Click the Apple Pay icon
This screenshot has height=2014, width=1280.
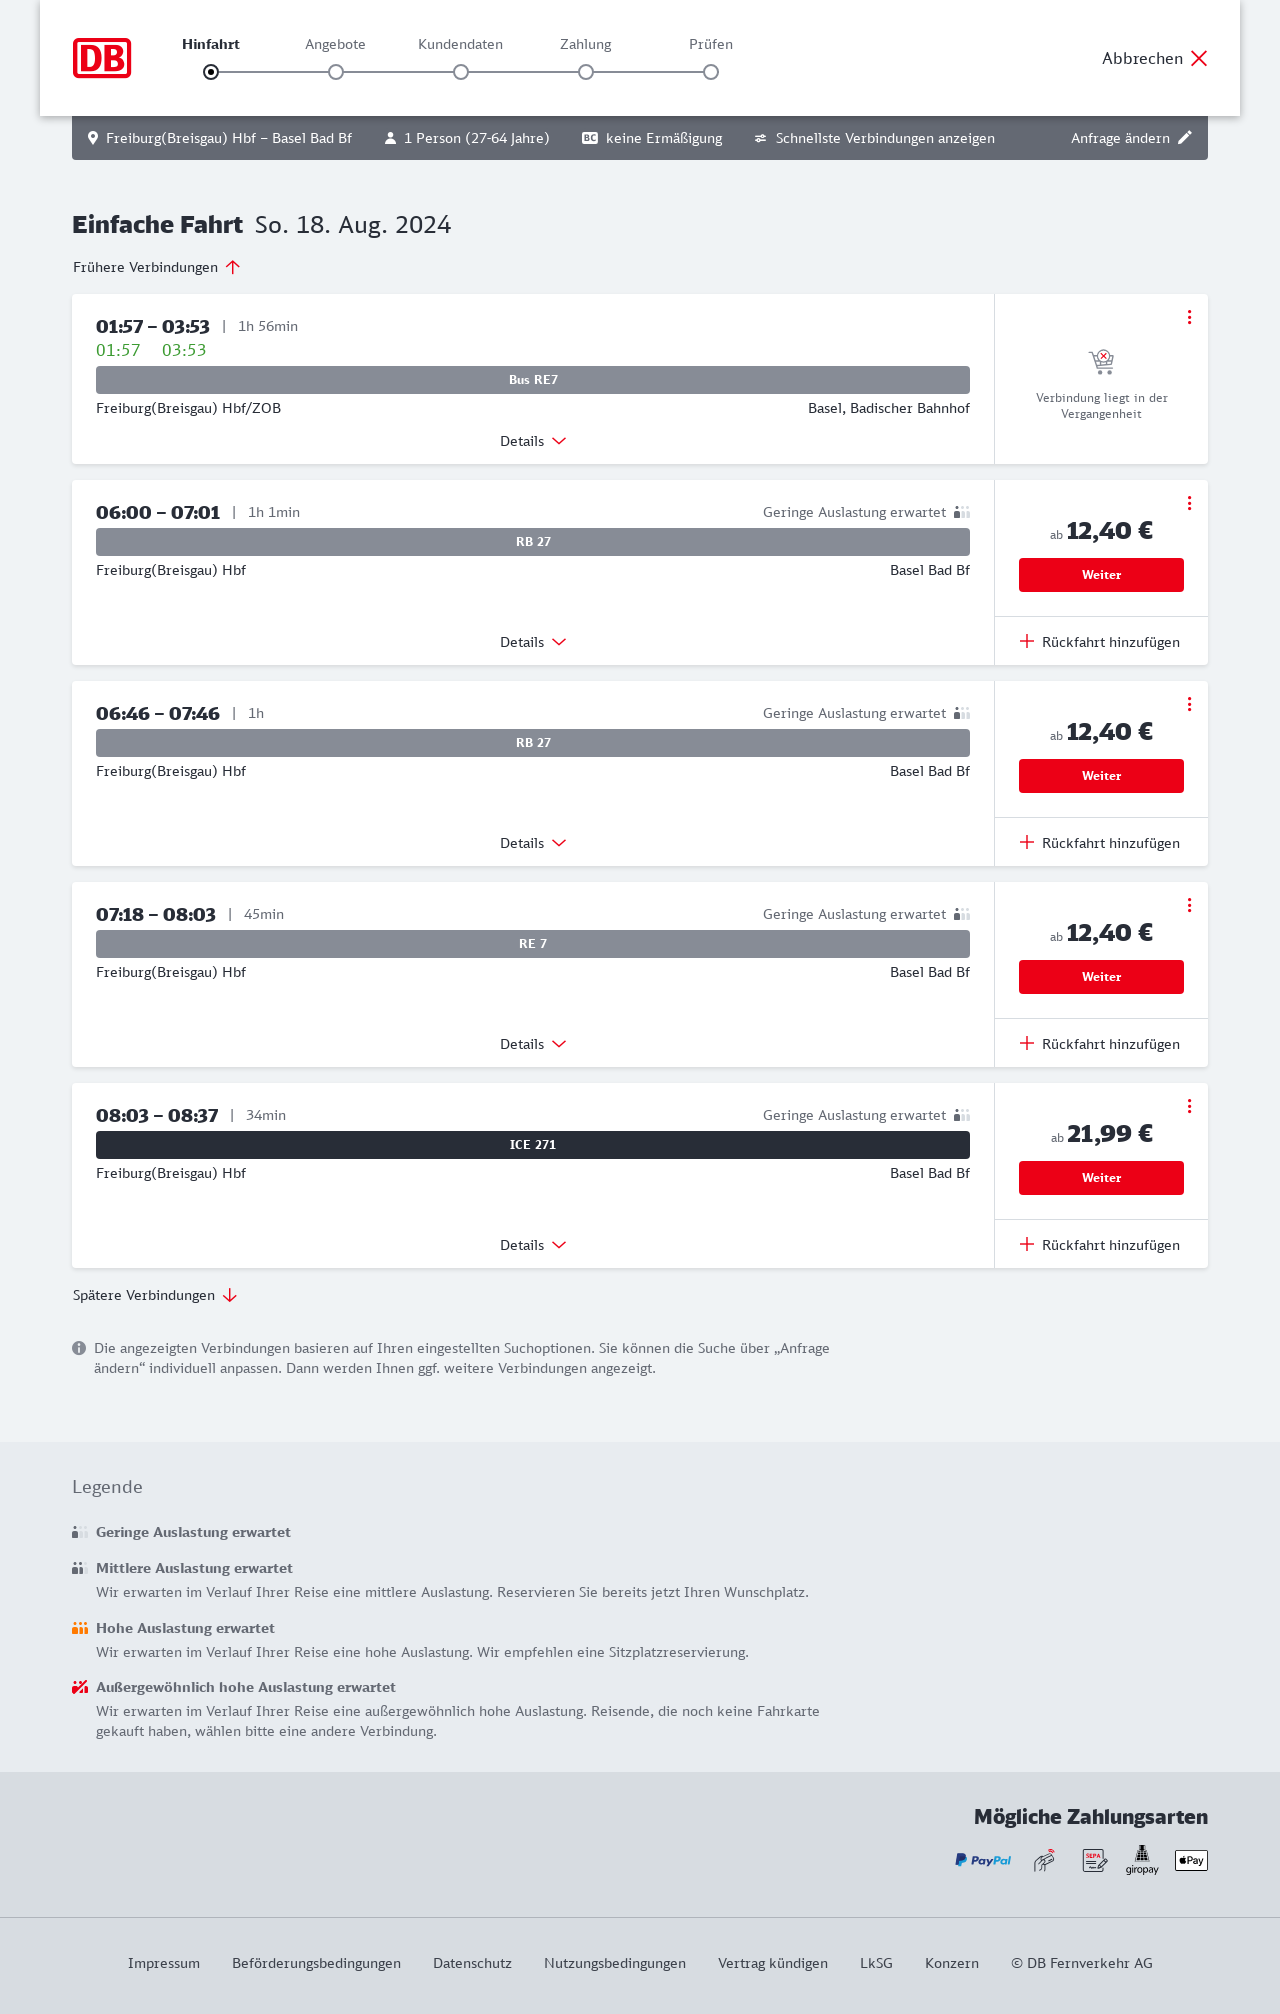click(x=1191, y=1860)
